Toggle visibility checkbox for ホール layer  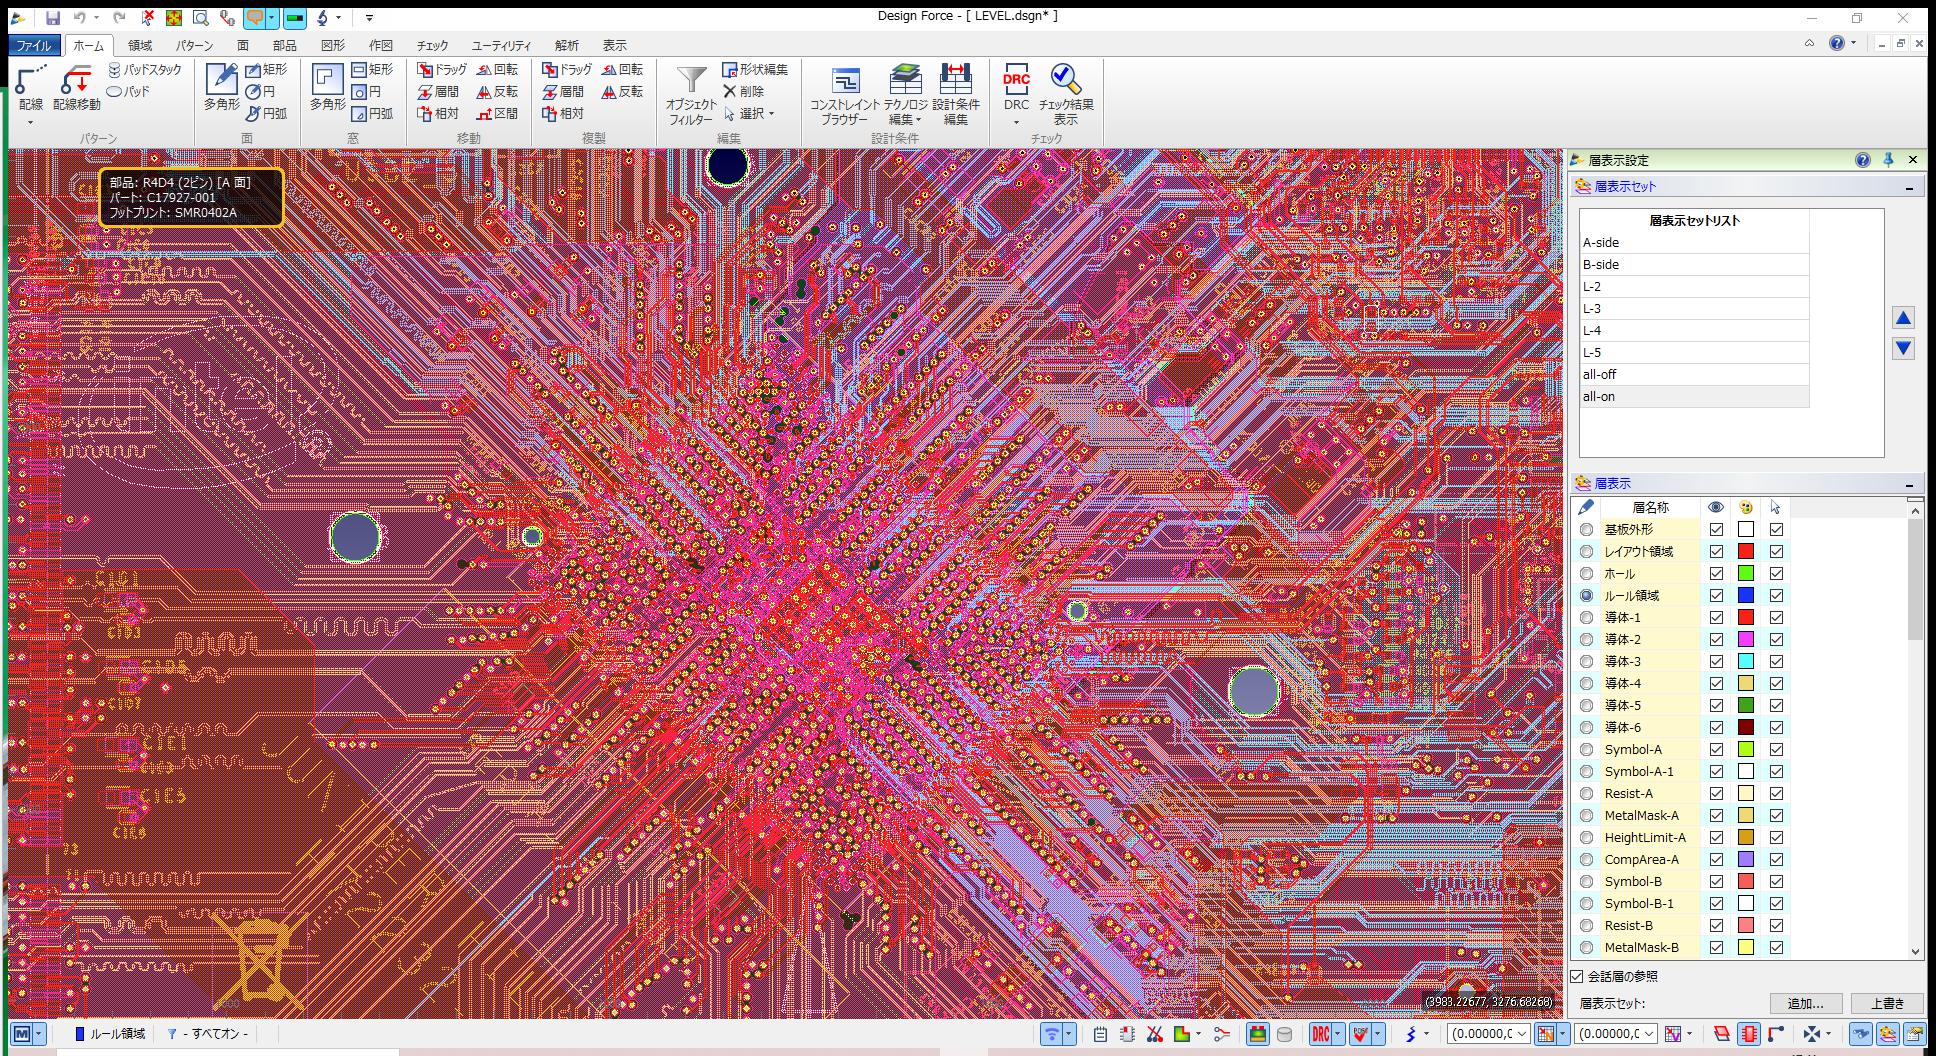(1716, 573)
